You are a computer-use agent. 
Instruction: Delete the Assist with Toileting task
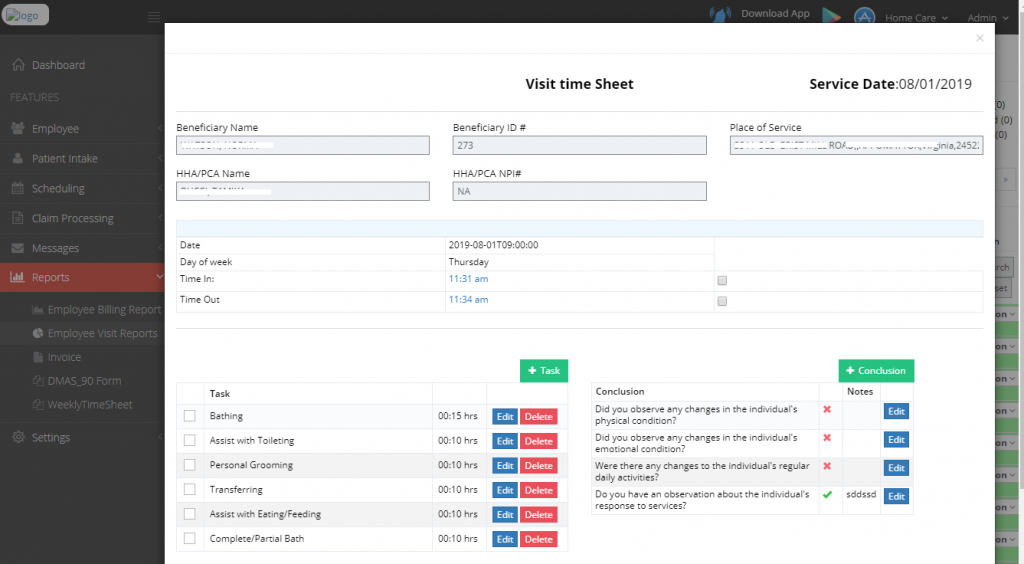(x=539, y=441)
